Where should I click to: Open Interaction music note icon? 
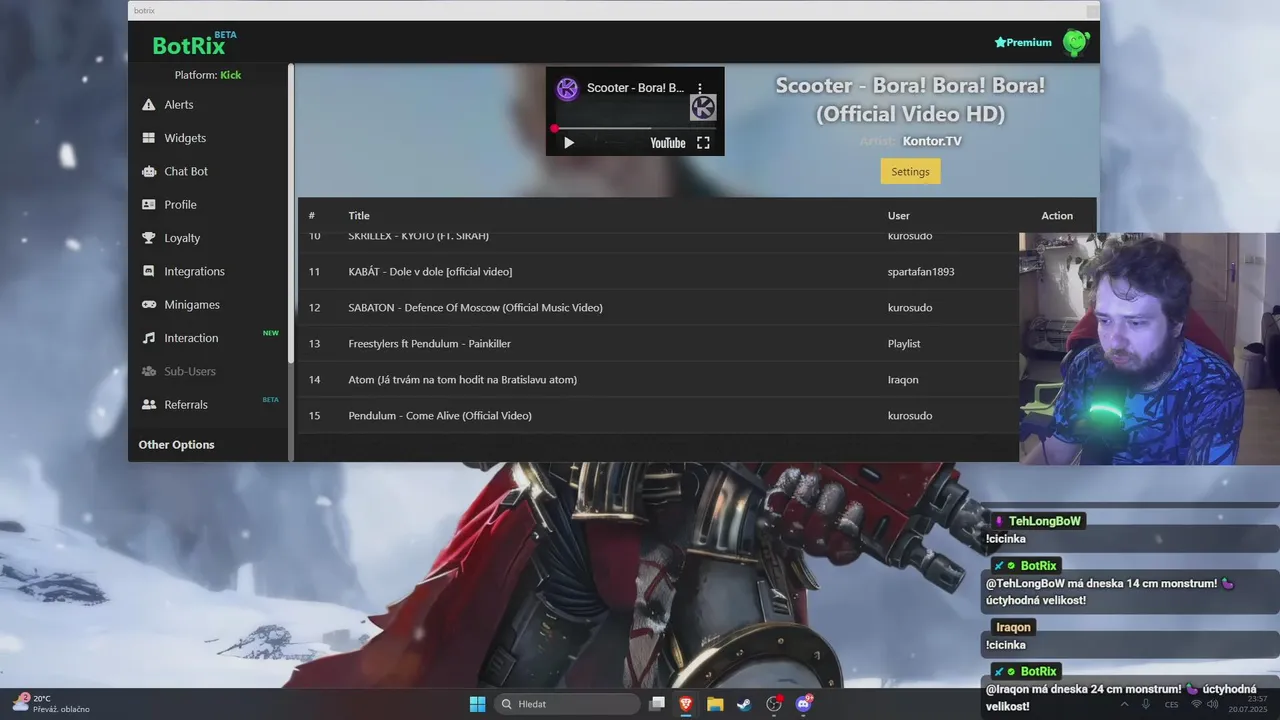(149, 338)
